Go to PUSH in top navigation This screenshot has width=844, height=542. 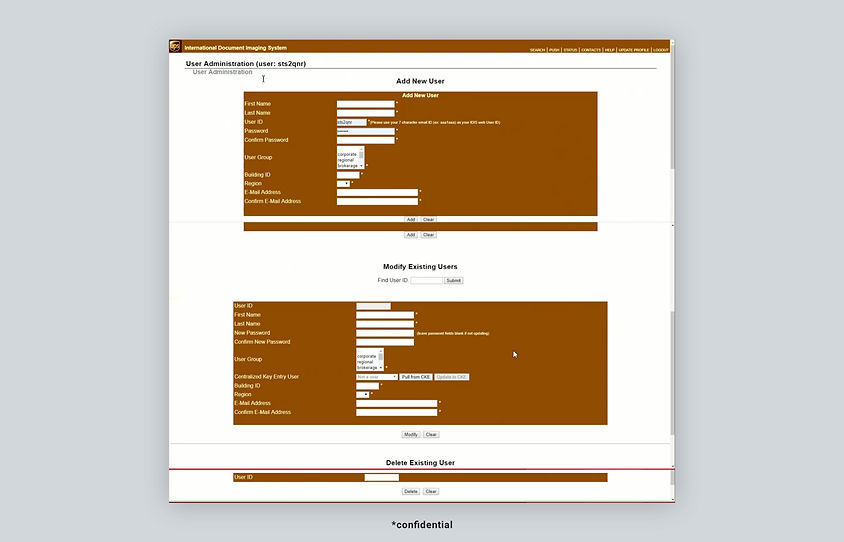pos(554,50)
